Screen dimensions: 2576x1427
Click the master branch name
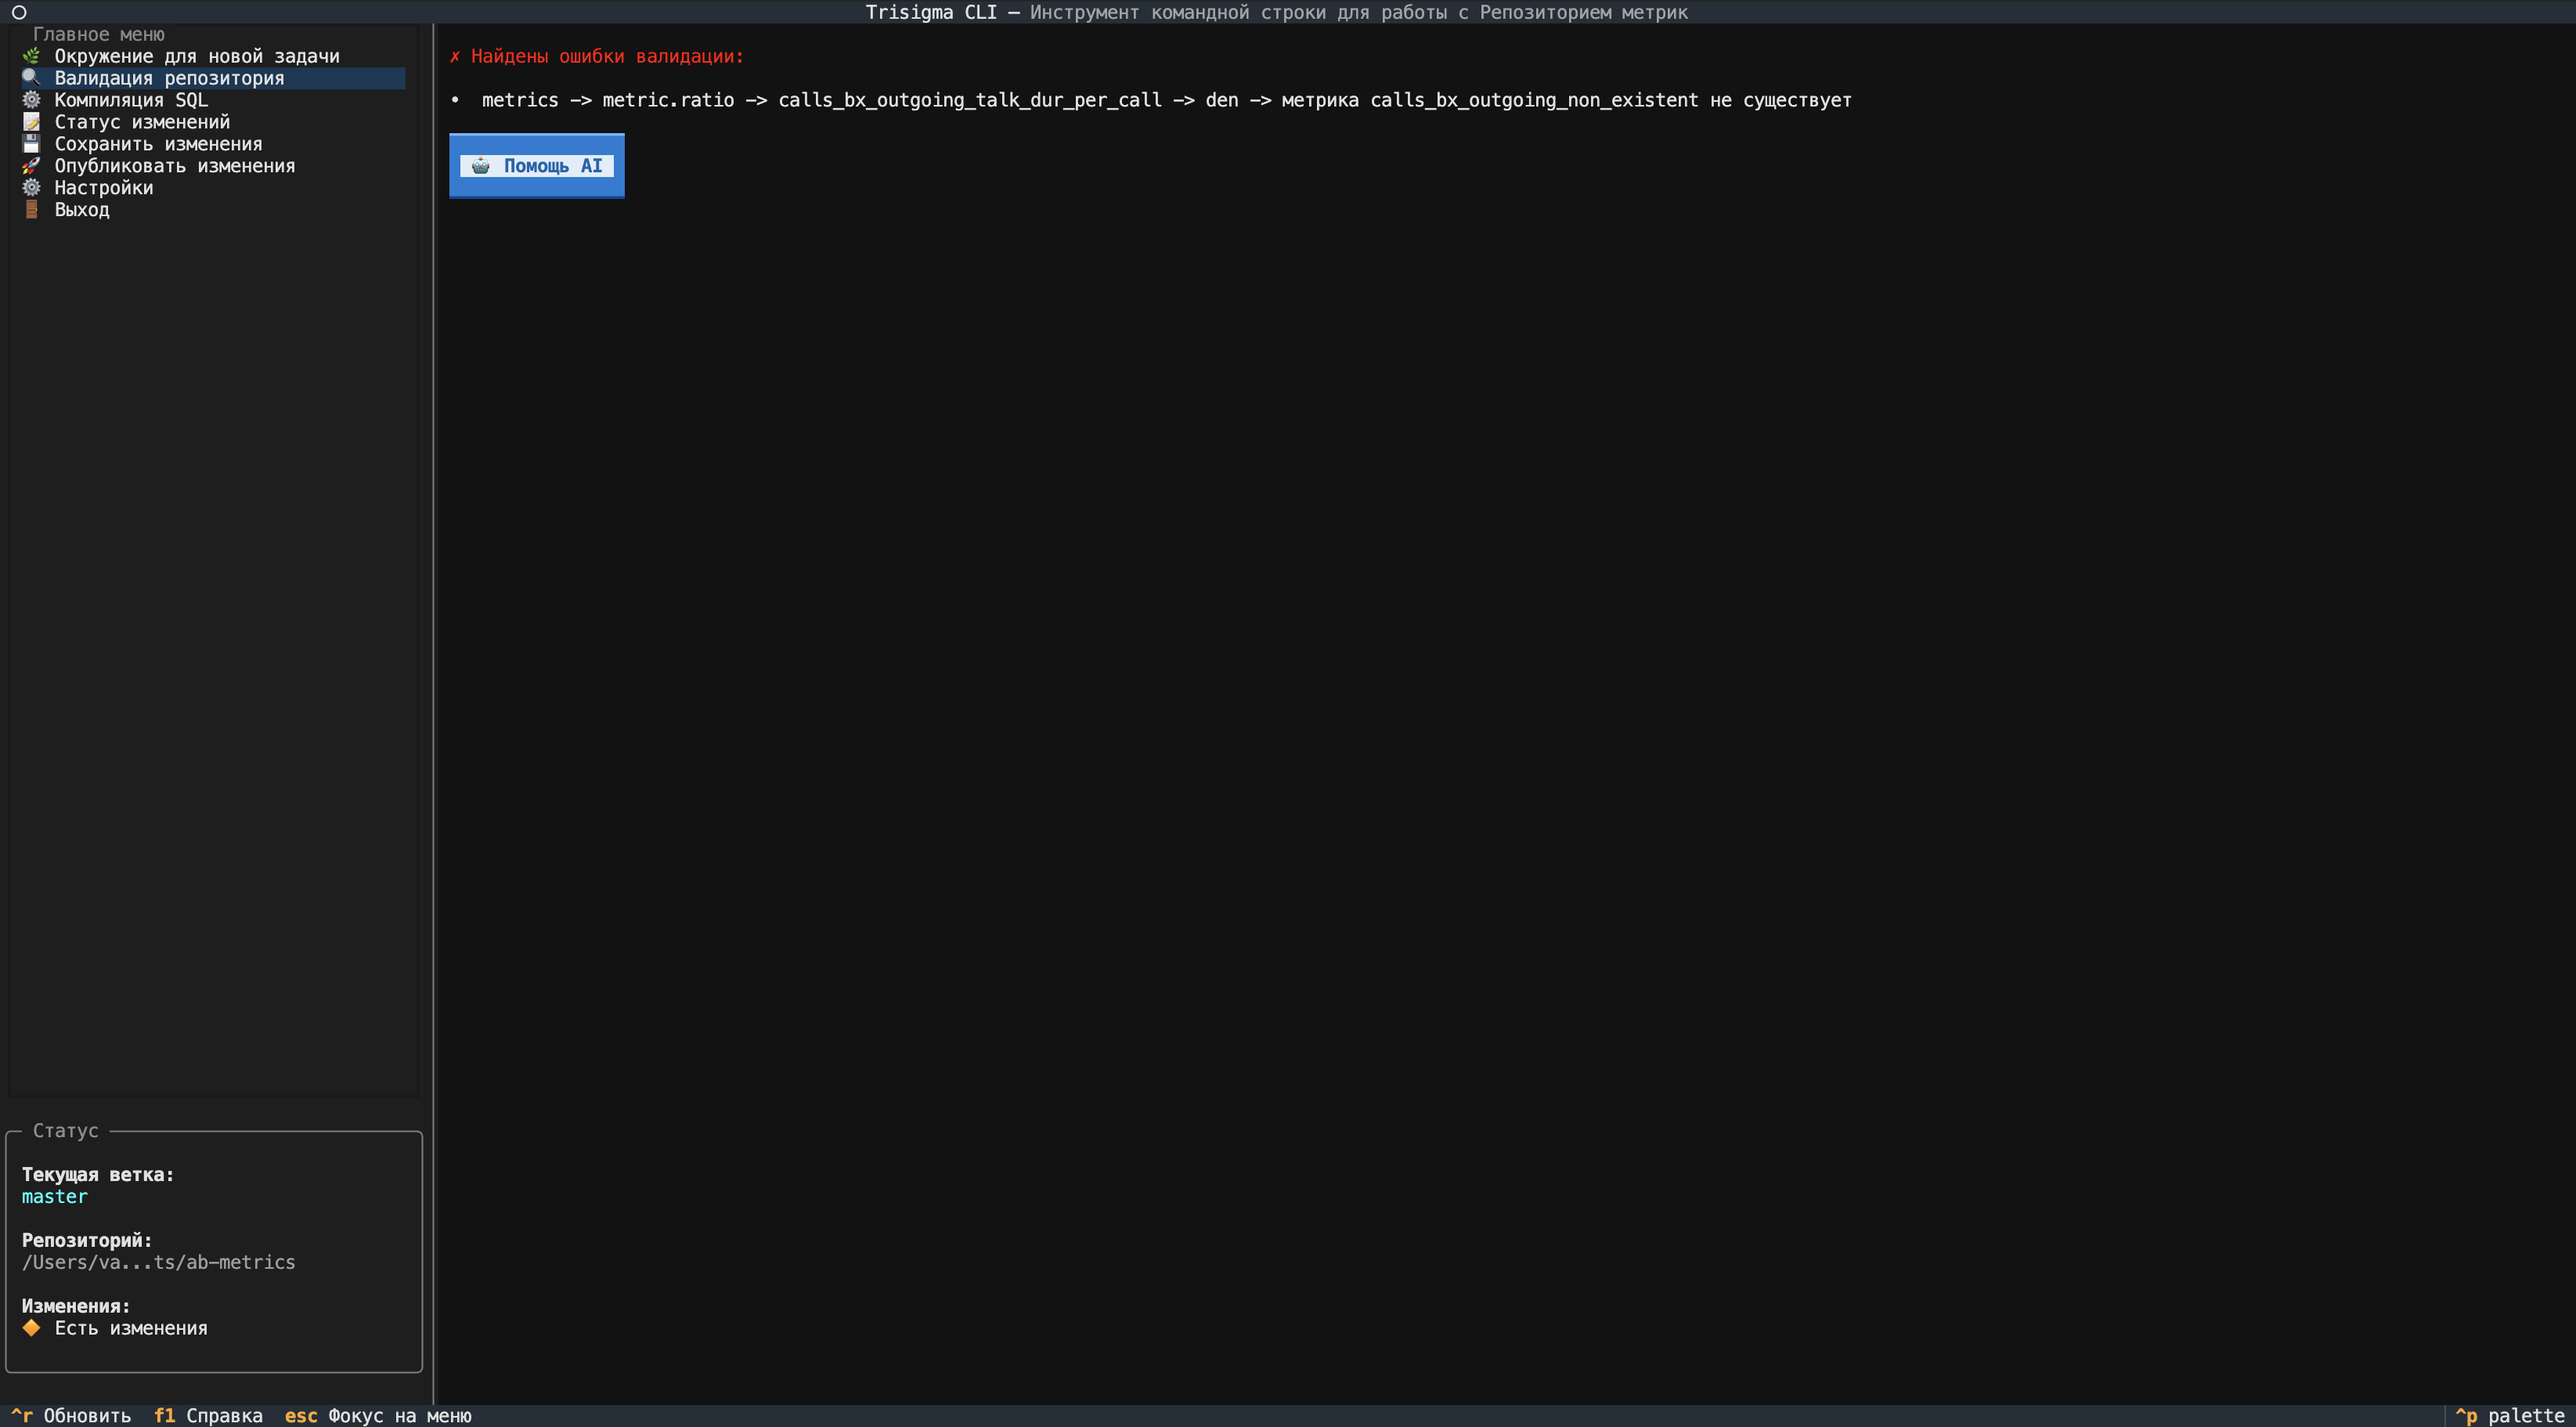54,1196
